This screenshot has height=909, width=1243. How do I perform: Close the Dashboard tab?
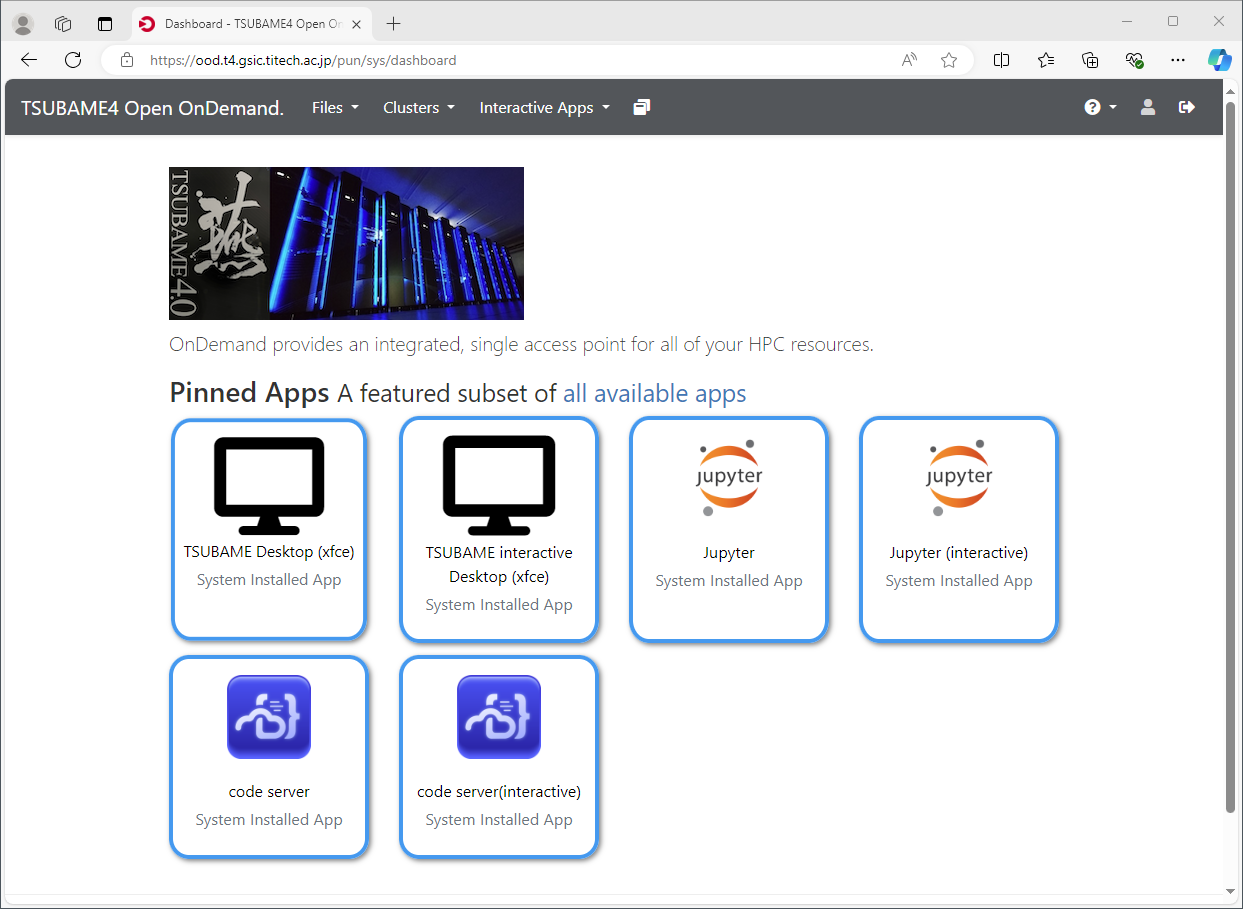tap(357, 24)
